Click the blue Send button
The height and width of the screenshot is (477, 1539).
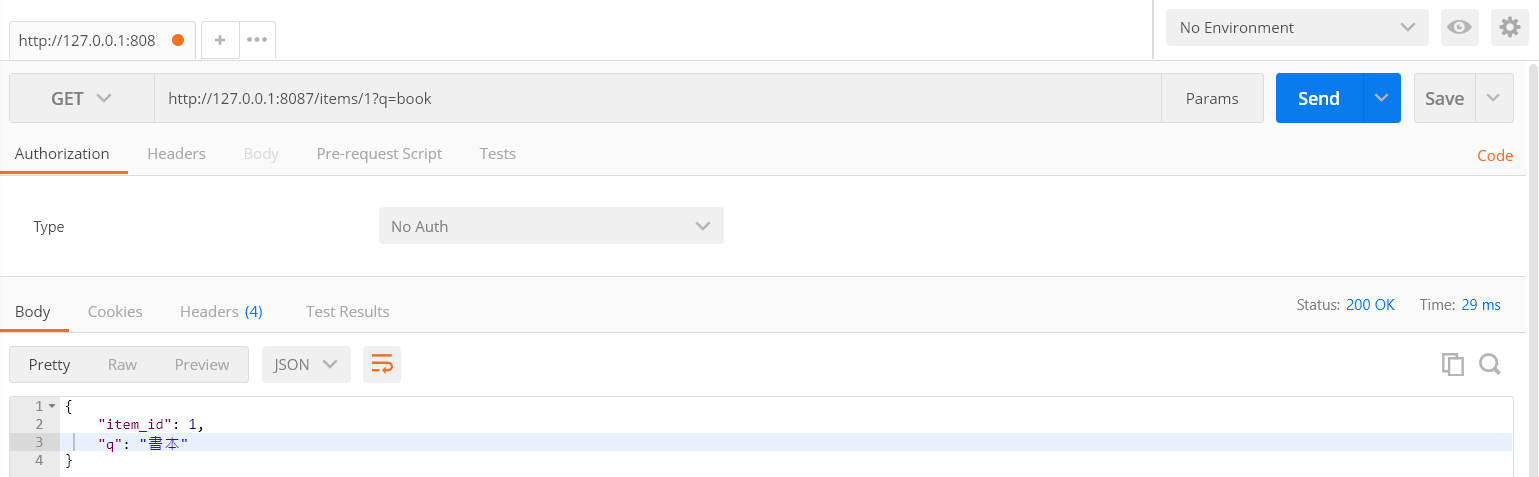point(1318,98)
